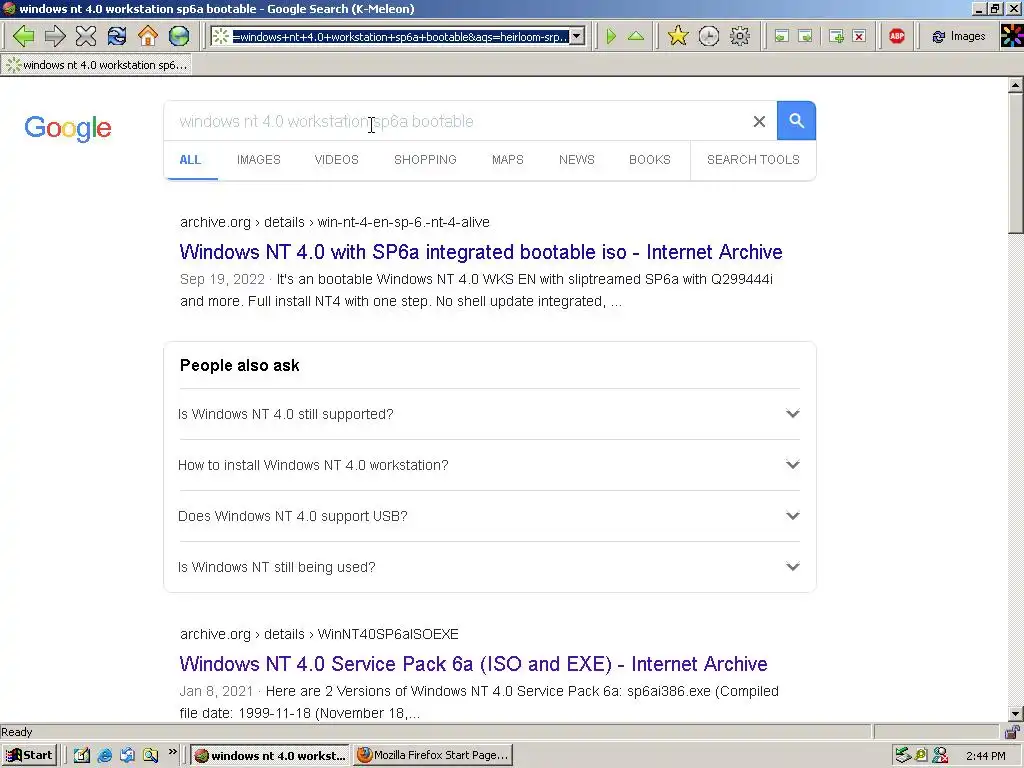Screen dimensions: 1024x768
Task: Open 'Windows NT 4.0 with SP6a integrated bootable iso' result
Action: [481, 252]
